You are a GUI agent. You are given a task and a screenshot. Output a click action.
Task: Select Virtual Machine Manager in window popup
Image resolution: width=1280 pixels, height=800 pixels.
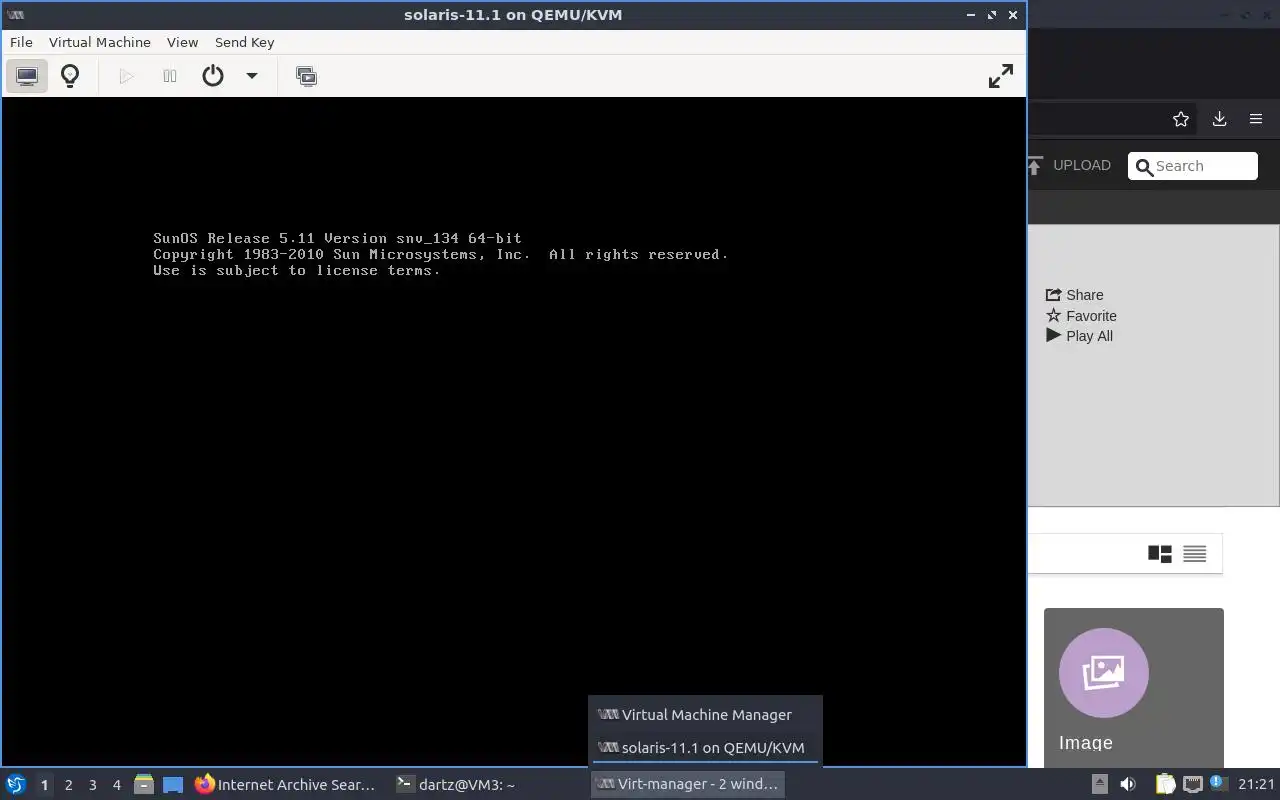coord(705,714)
